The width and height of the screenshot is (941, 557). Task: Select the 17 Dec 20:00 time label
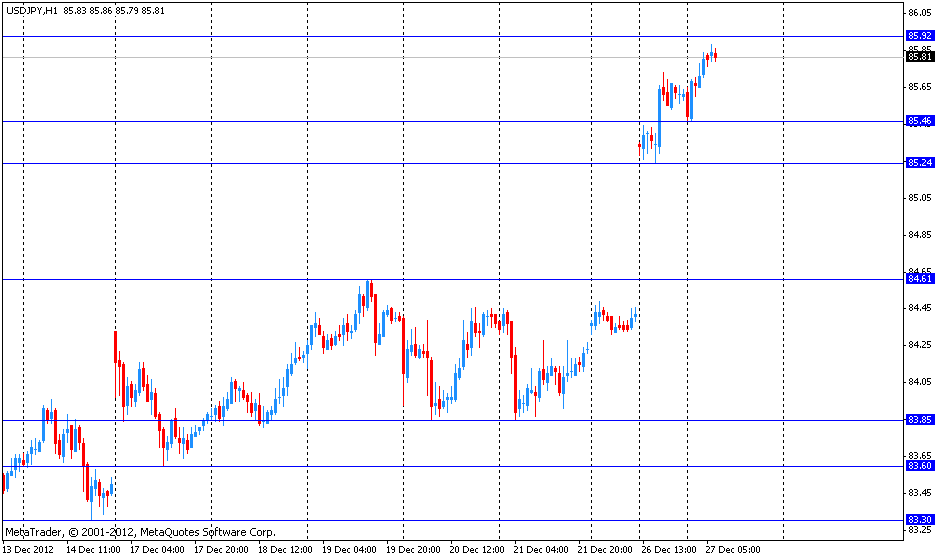click(221, 549)
